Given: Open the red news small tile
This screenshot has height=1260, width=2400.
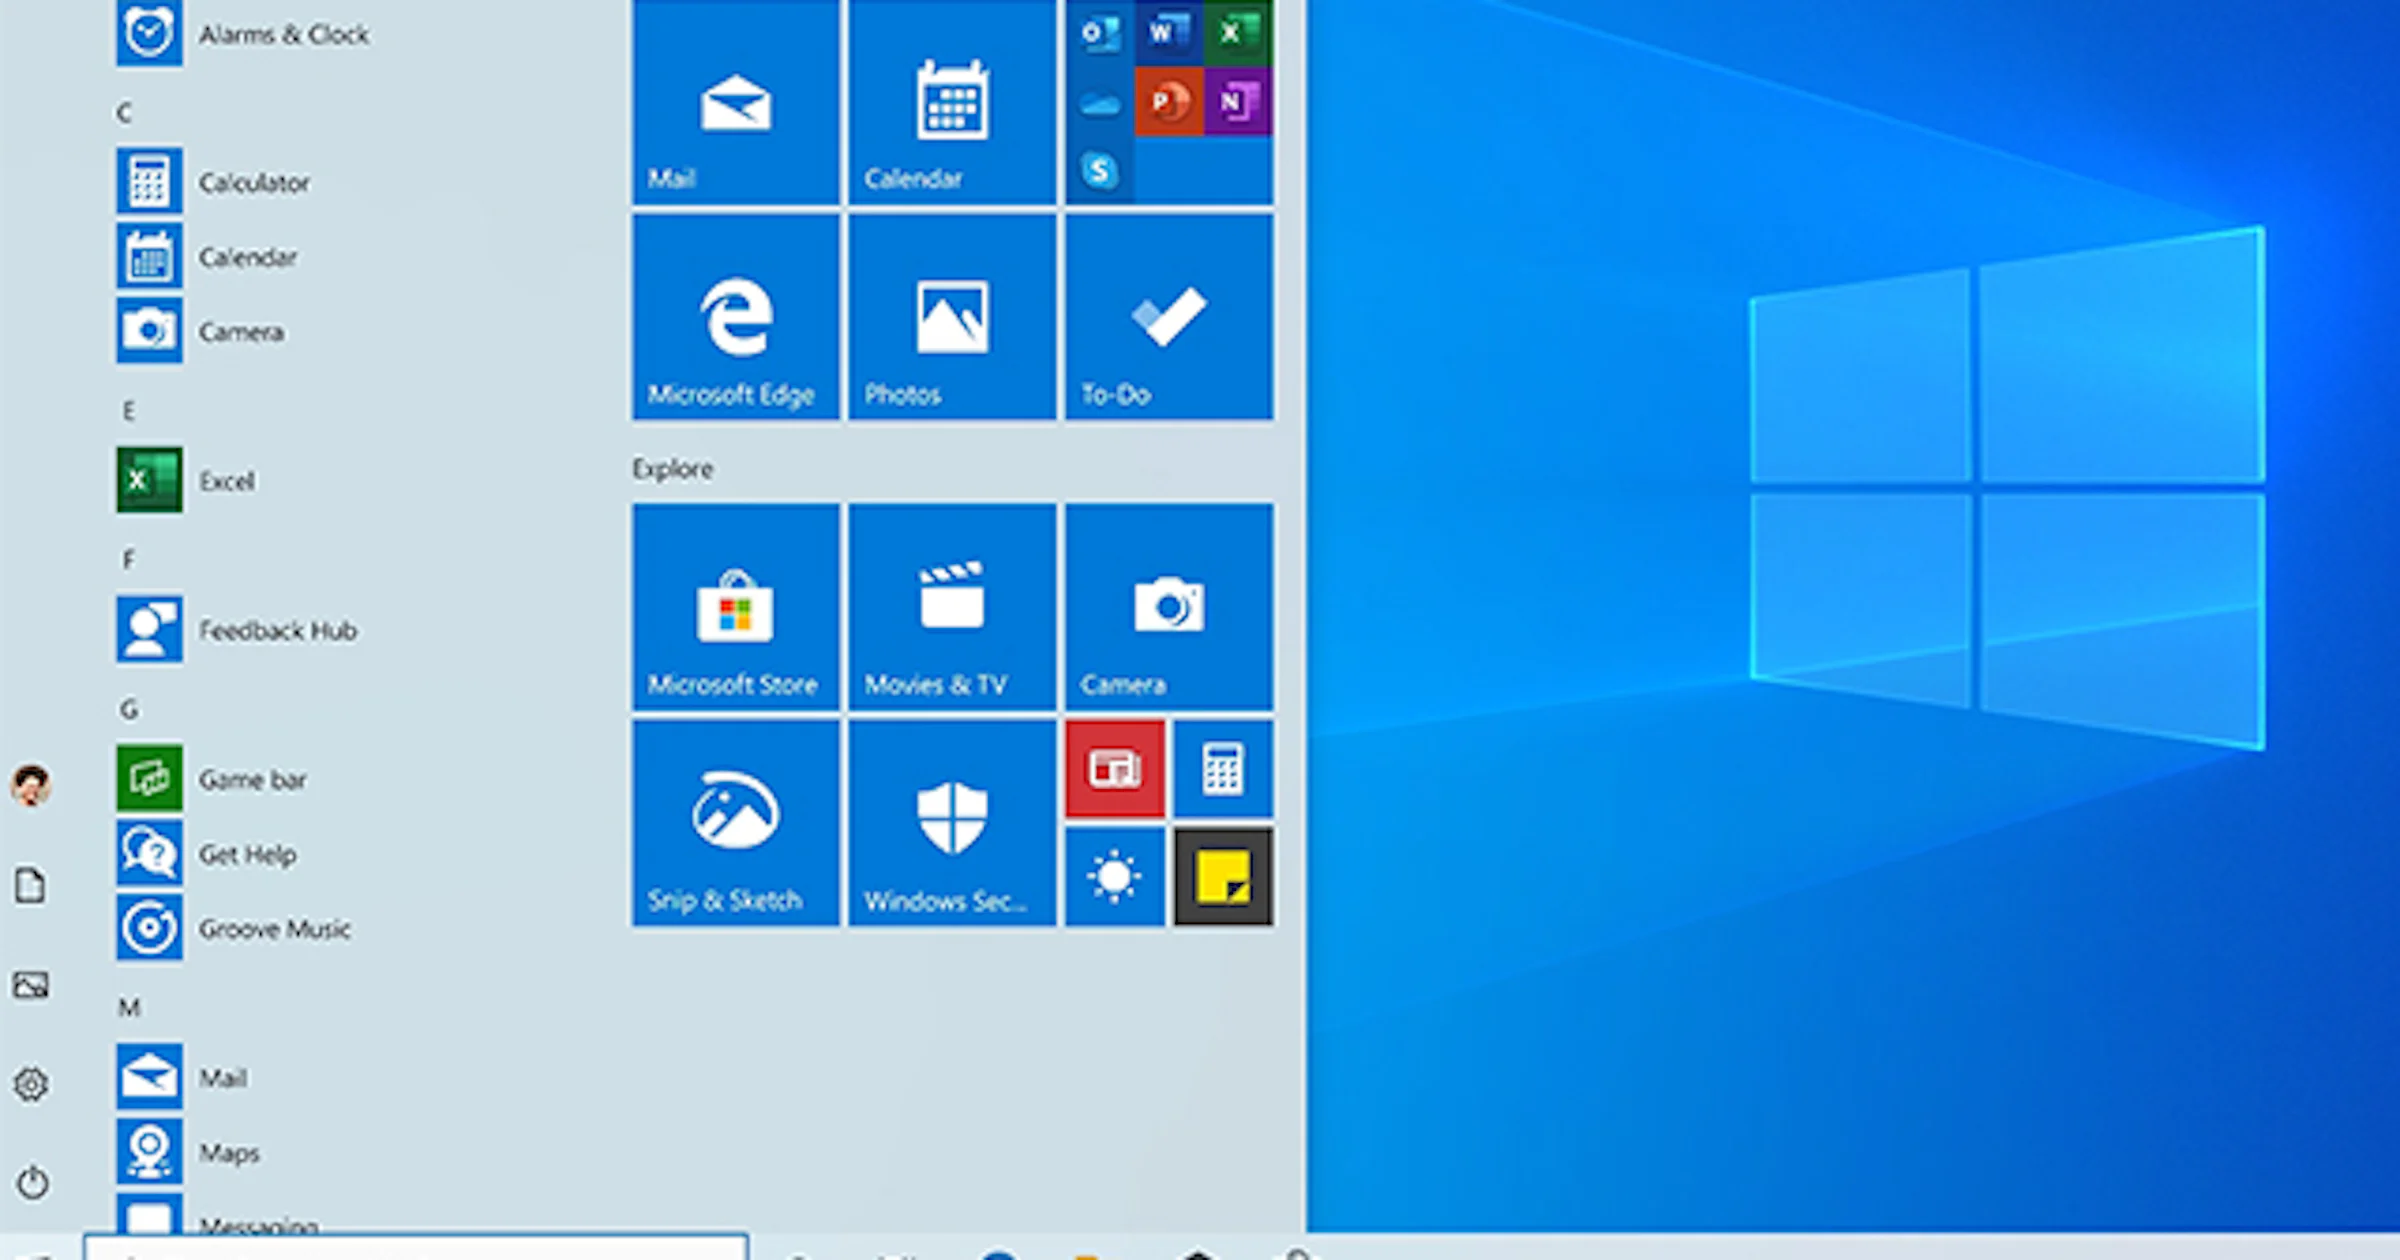Looking at the screenshot, I should tap(1115, 769).
